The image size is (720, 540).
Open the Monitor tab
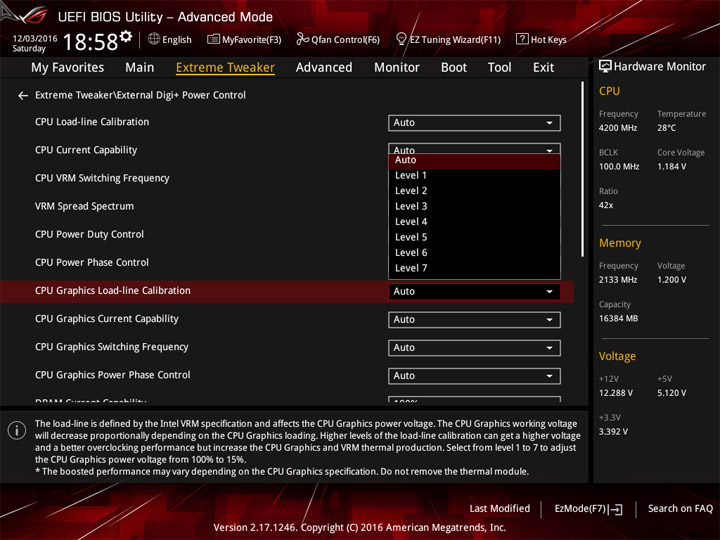tap(397, 68)
